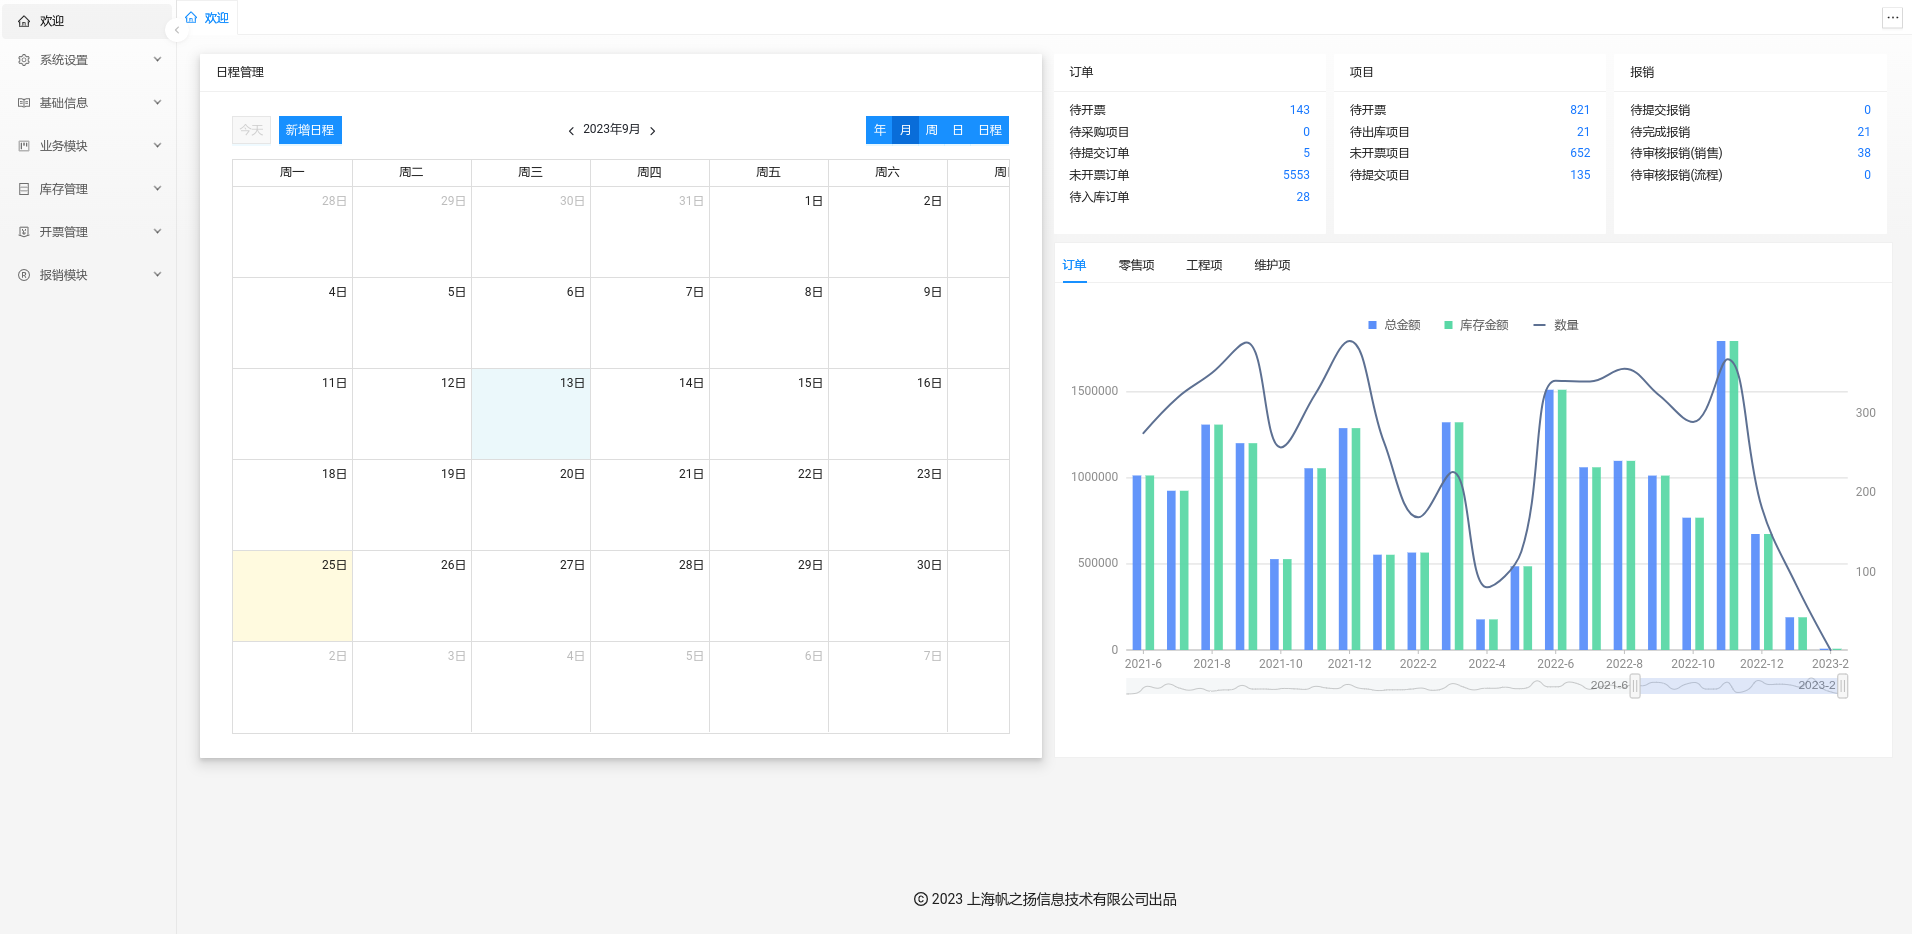Image resolution: width=1912 pixels, height=934 pixels.
Task: Toggle 数量 legend line series
Action: pyautogui.click(x=1556, y=325)
